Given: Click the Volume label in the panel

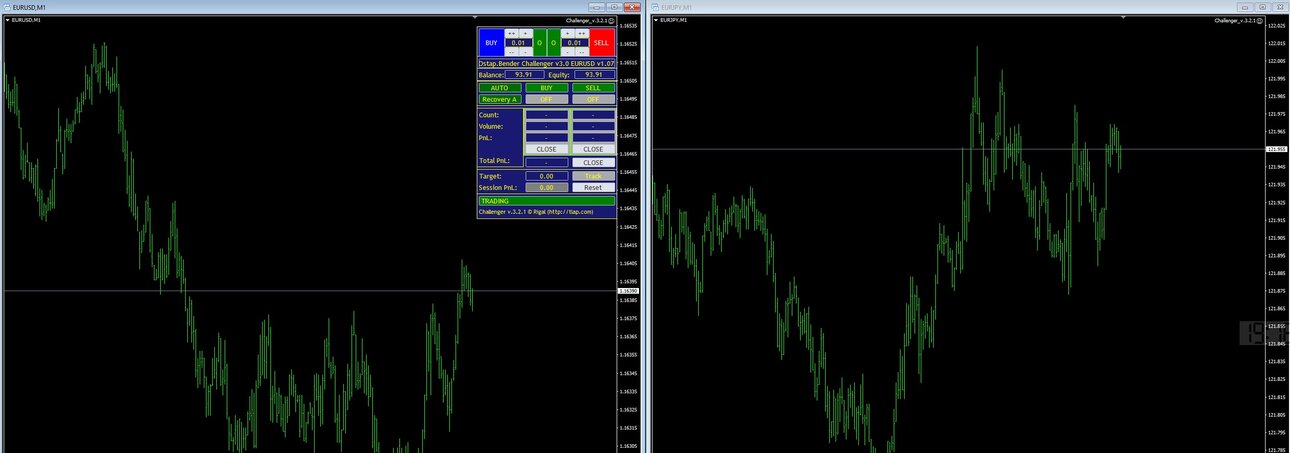Looking at the screenshot, I should (492, 127).
